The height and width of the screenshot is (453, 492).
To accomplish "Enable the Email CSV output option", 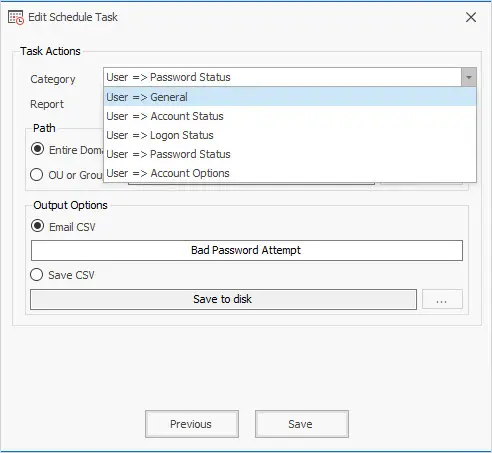I will [37, 226].
